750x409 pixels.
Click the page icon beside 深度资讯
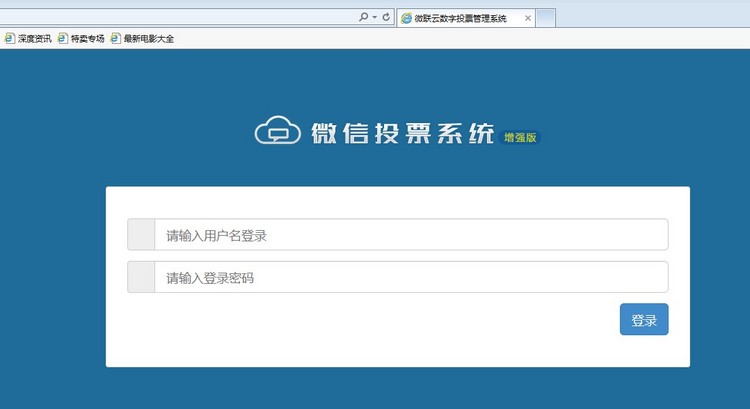(x=10, y=39)
